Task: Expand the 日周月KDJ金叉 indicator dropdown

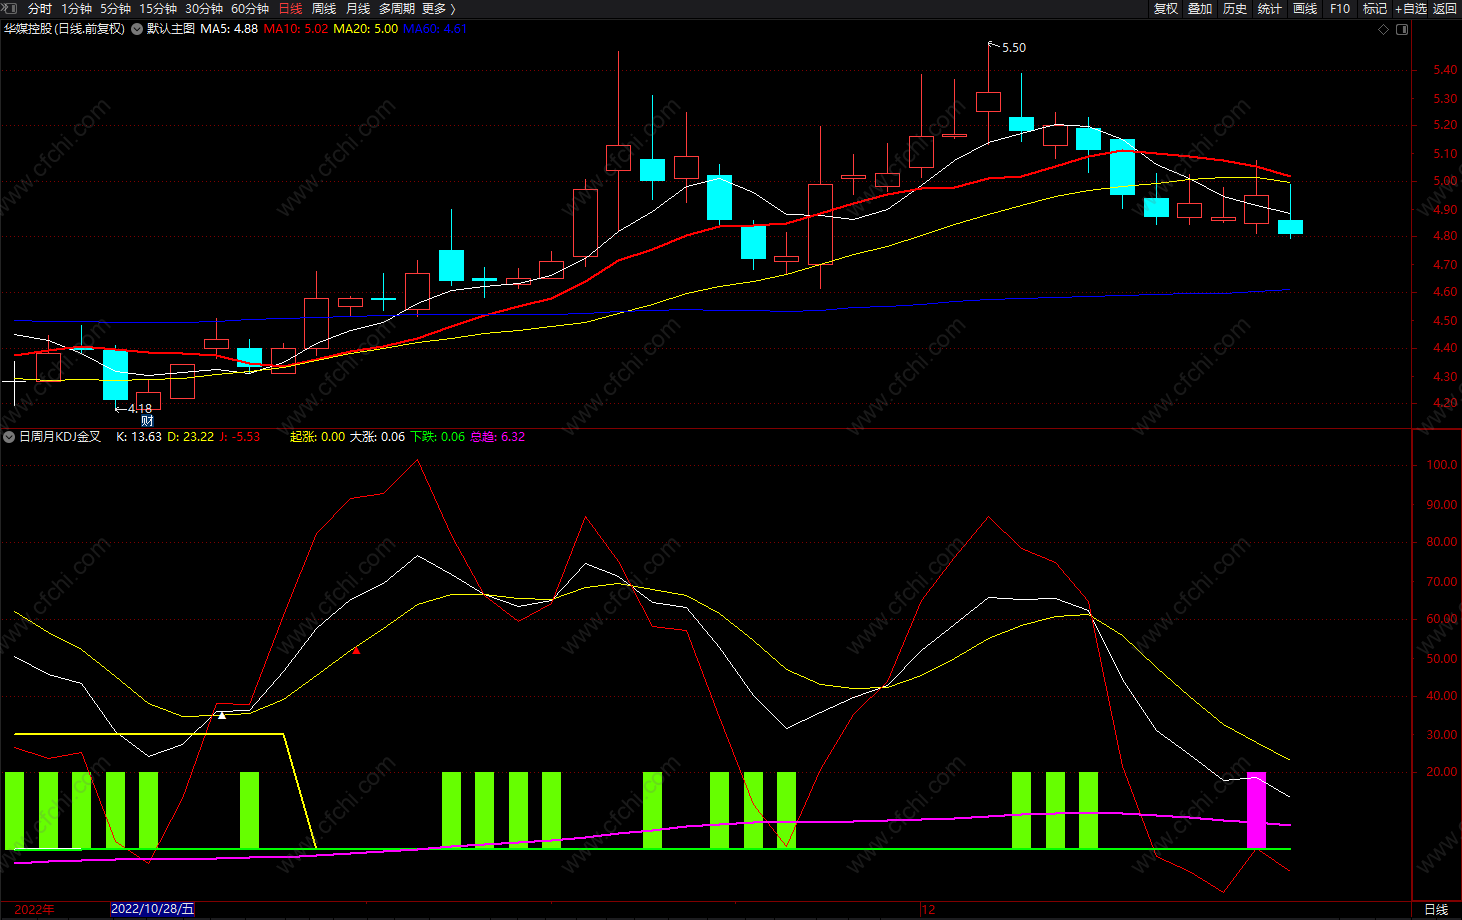Action: click(x=9, y=437)
